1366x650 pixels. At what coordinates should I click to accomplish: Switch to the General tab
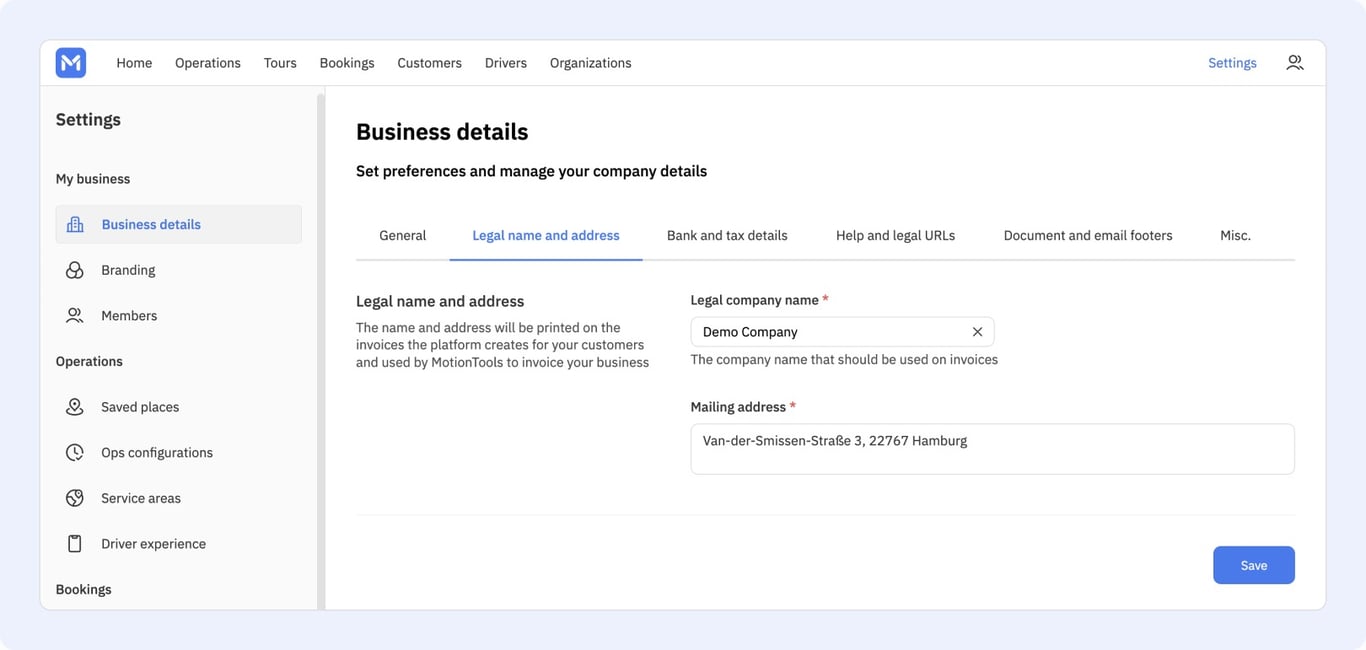(x=402, y=236)
